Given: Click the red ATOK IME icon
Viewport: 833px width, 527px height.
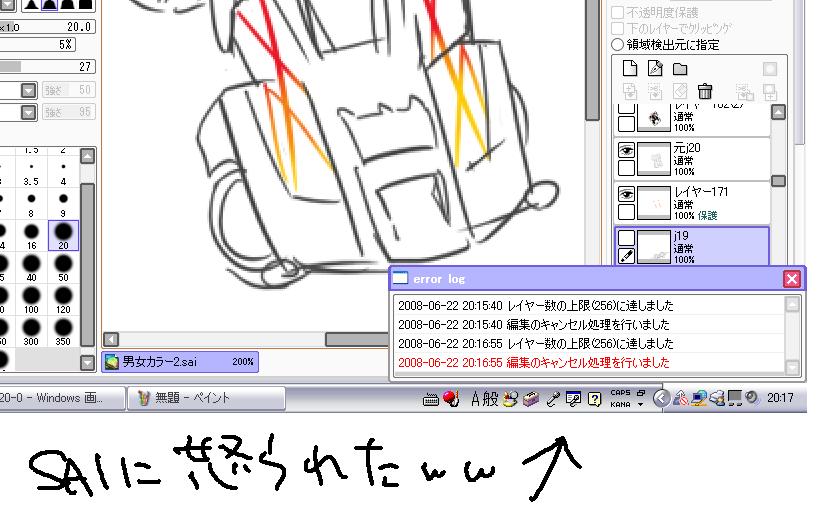Looking at the screenshot, I should [x=451, y=398].
